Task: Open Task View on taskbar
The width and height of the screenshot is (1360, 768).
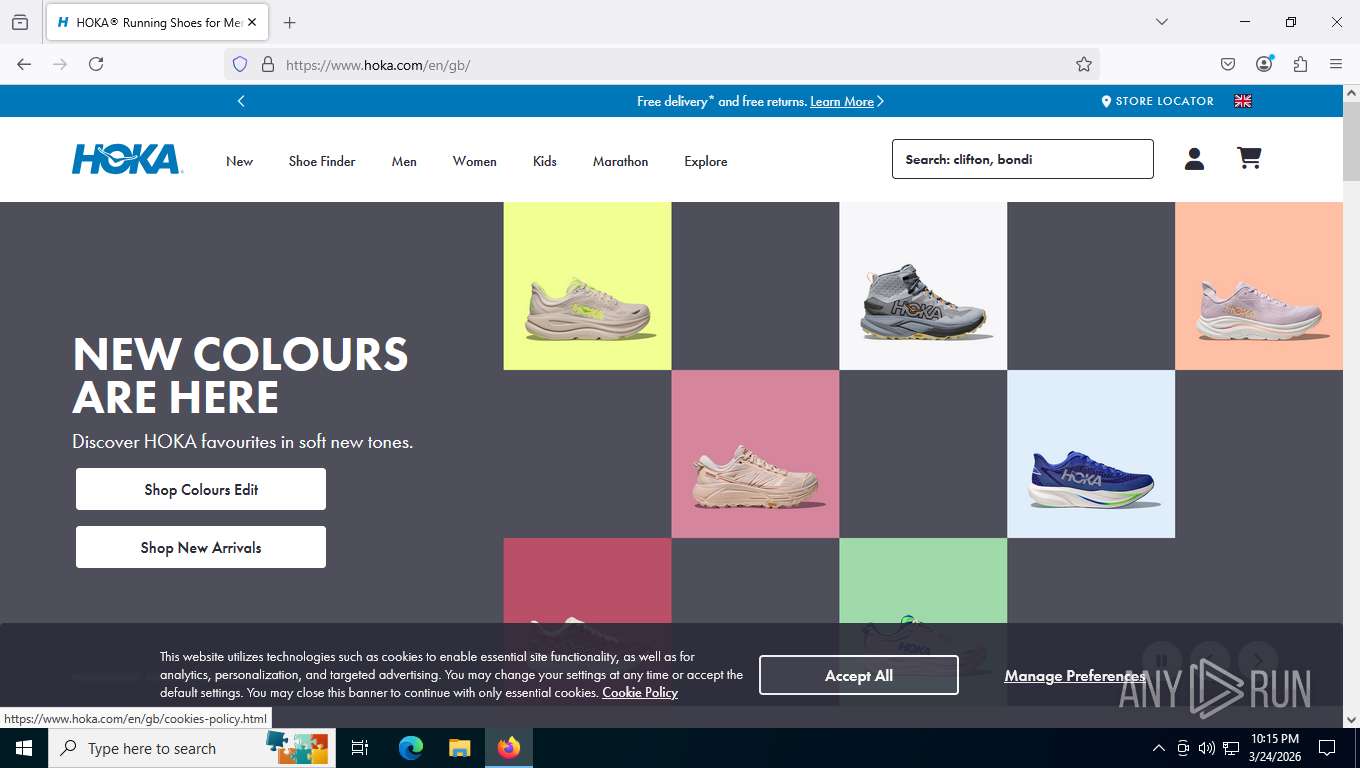Action: click(x=360, y=748)
